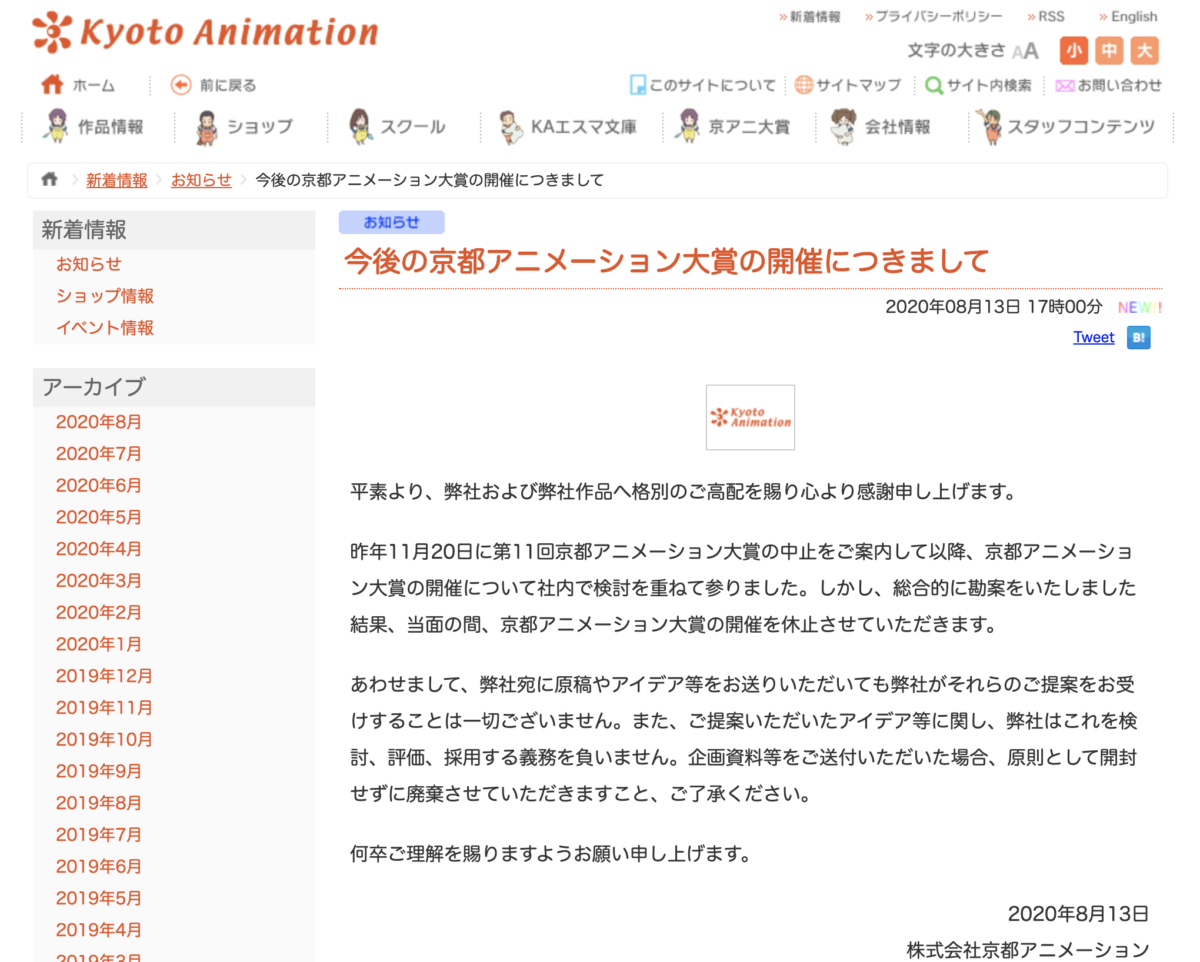The height and width of the screenshot is (962, 1200).
Task: Click the スタッフコンテンツ character icon
Action: tap(988, 127)
